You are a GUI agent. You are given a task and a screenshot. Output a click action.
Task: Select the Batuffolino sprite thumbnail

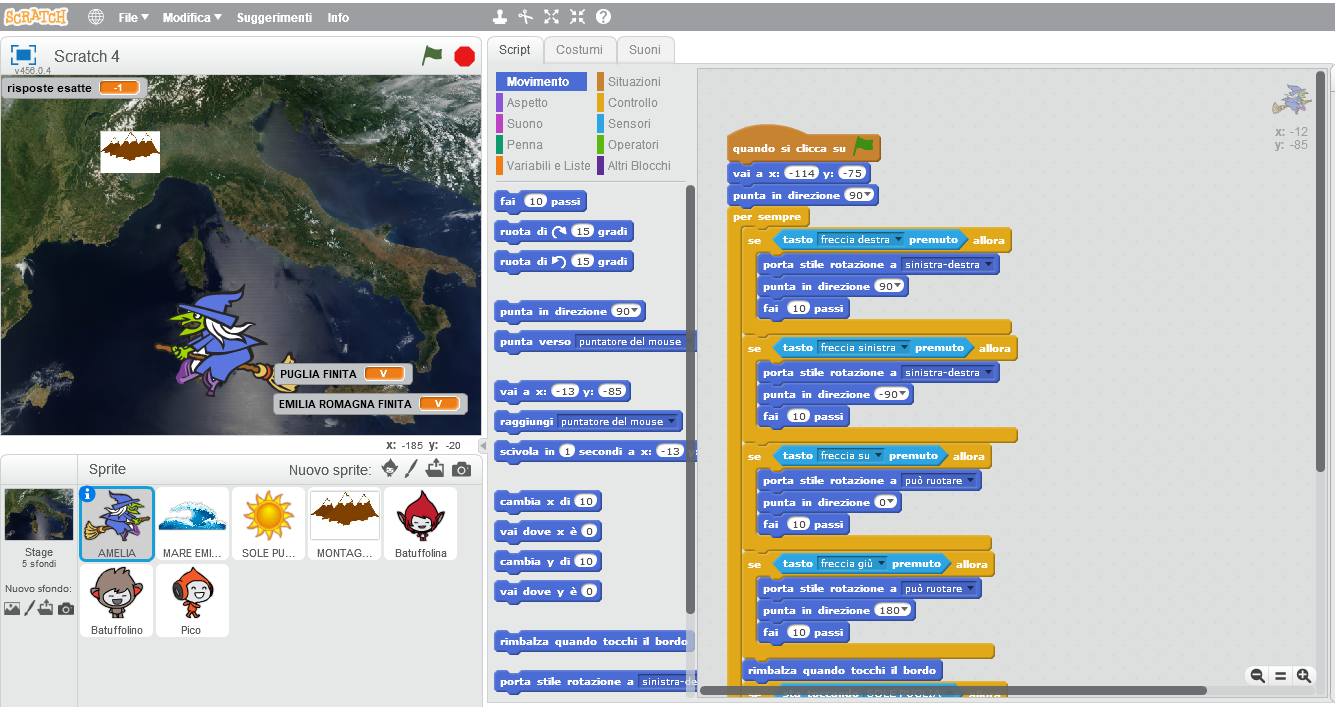click(116, 598)
